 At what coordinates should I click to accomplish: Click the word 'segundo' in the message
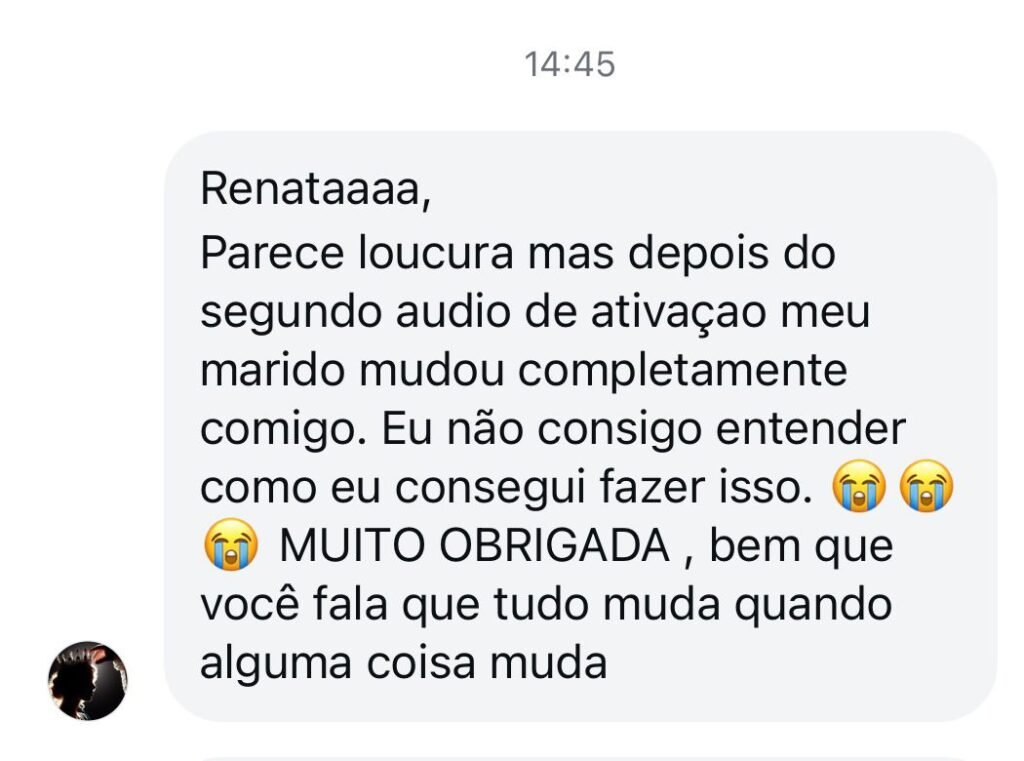coord(289,312)
